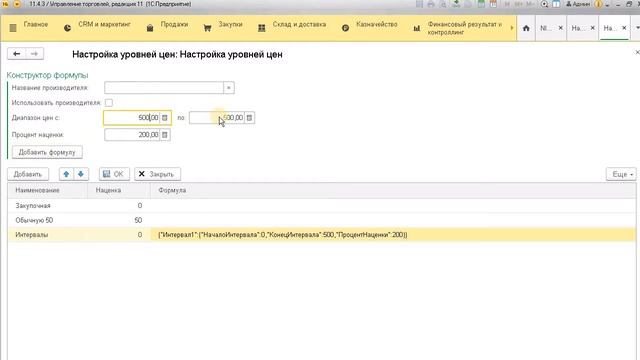Open the application main menu in title bar

17,4
